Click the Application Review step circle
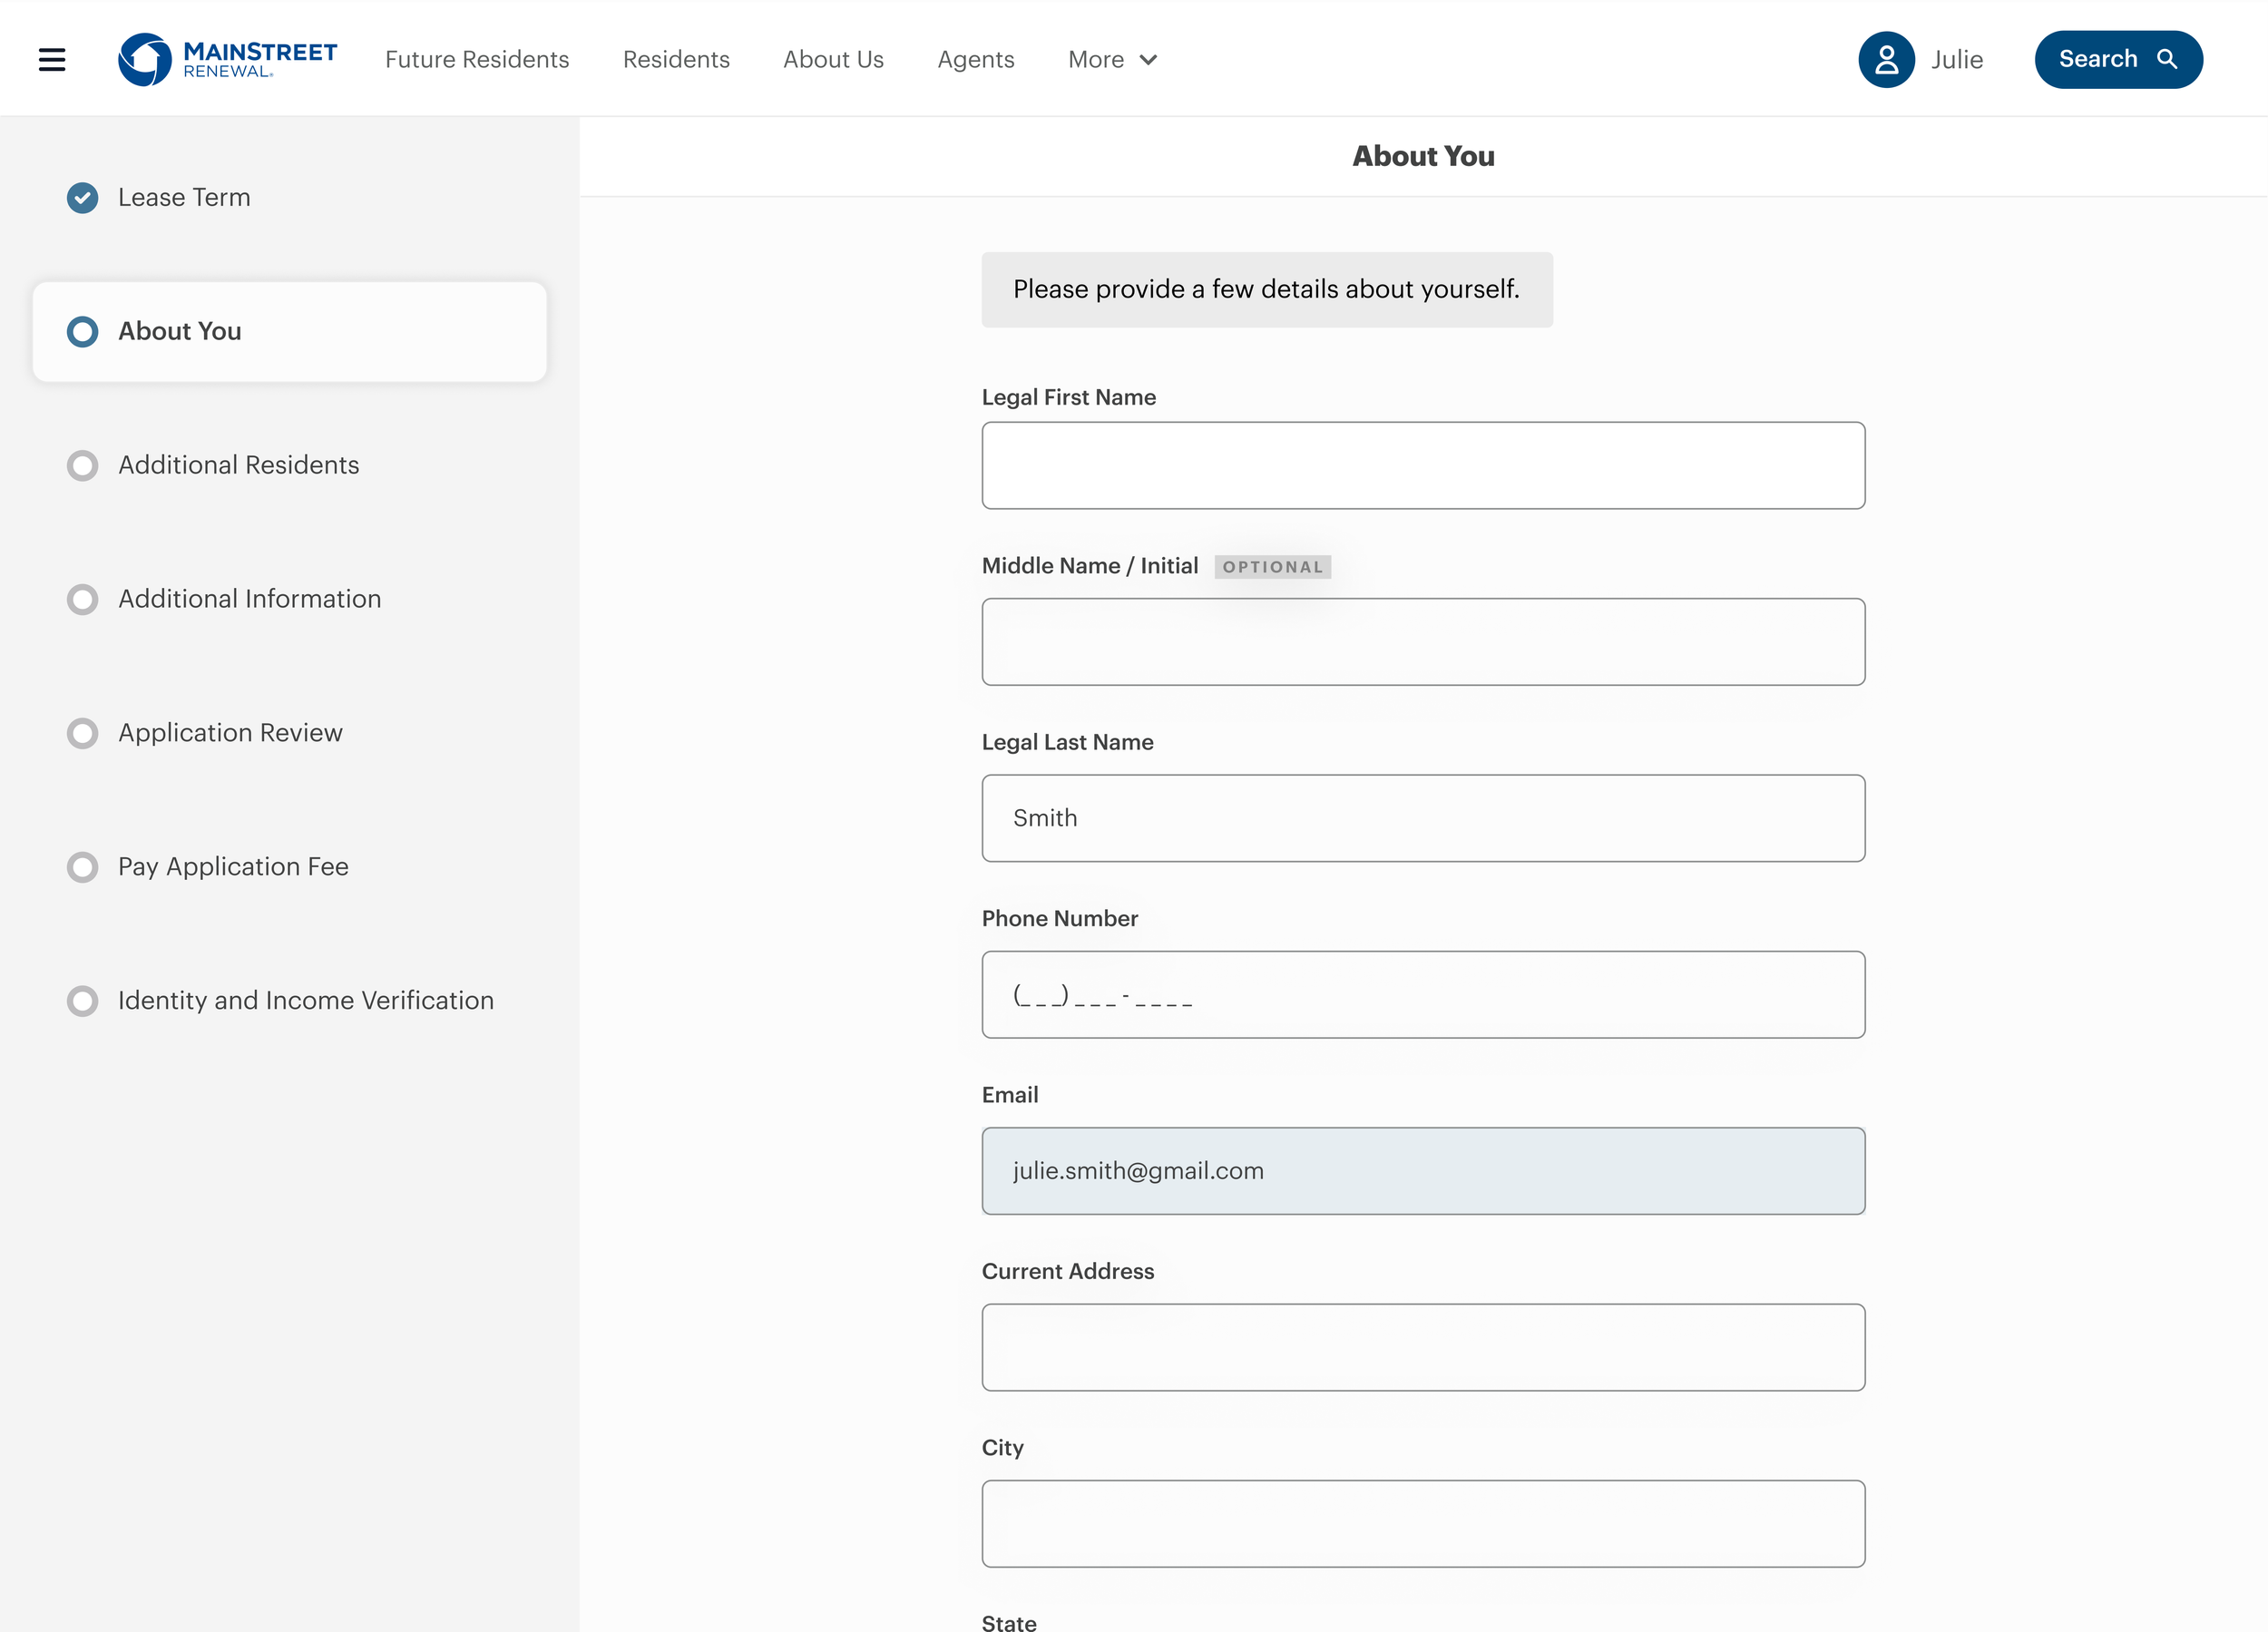2268x1632 pixels. tap(82, 734)
